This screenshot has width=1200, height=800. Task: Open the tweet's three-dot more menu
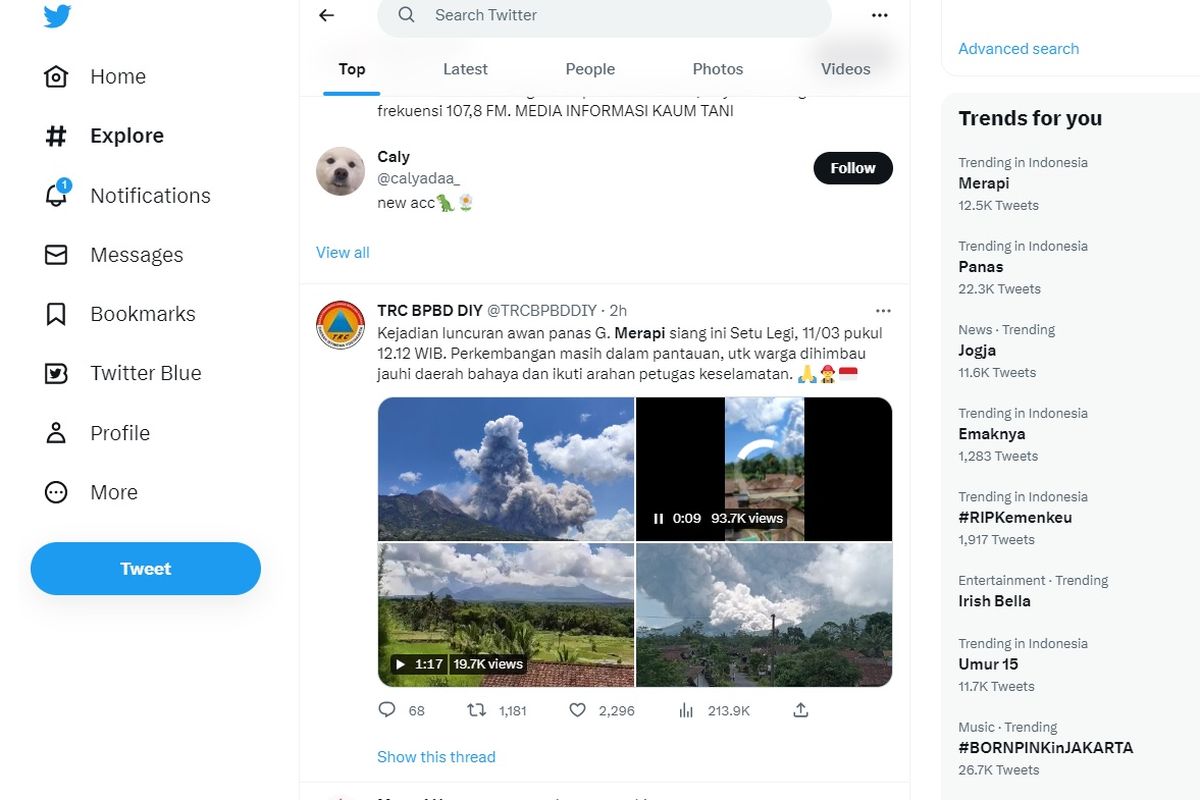click(882, 311)
